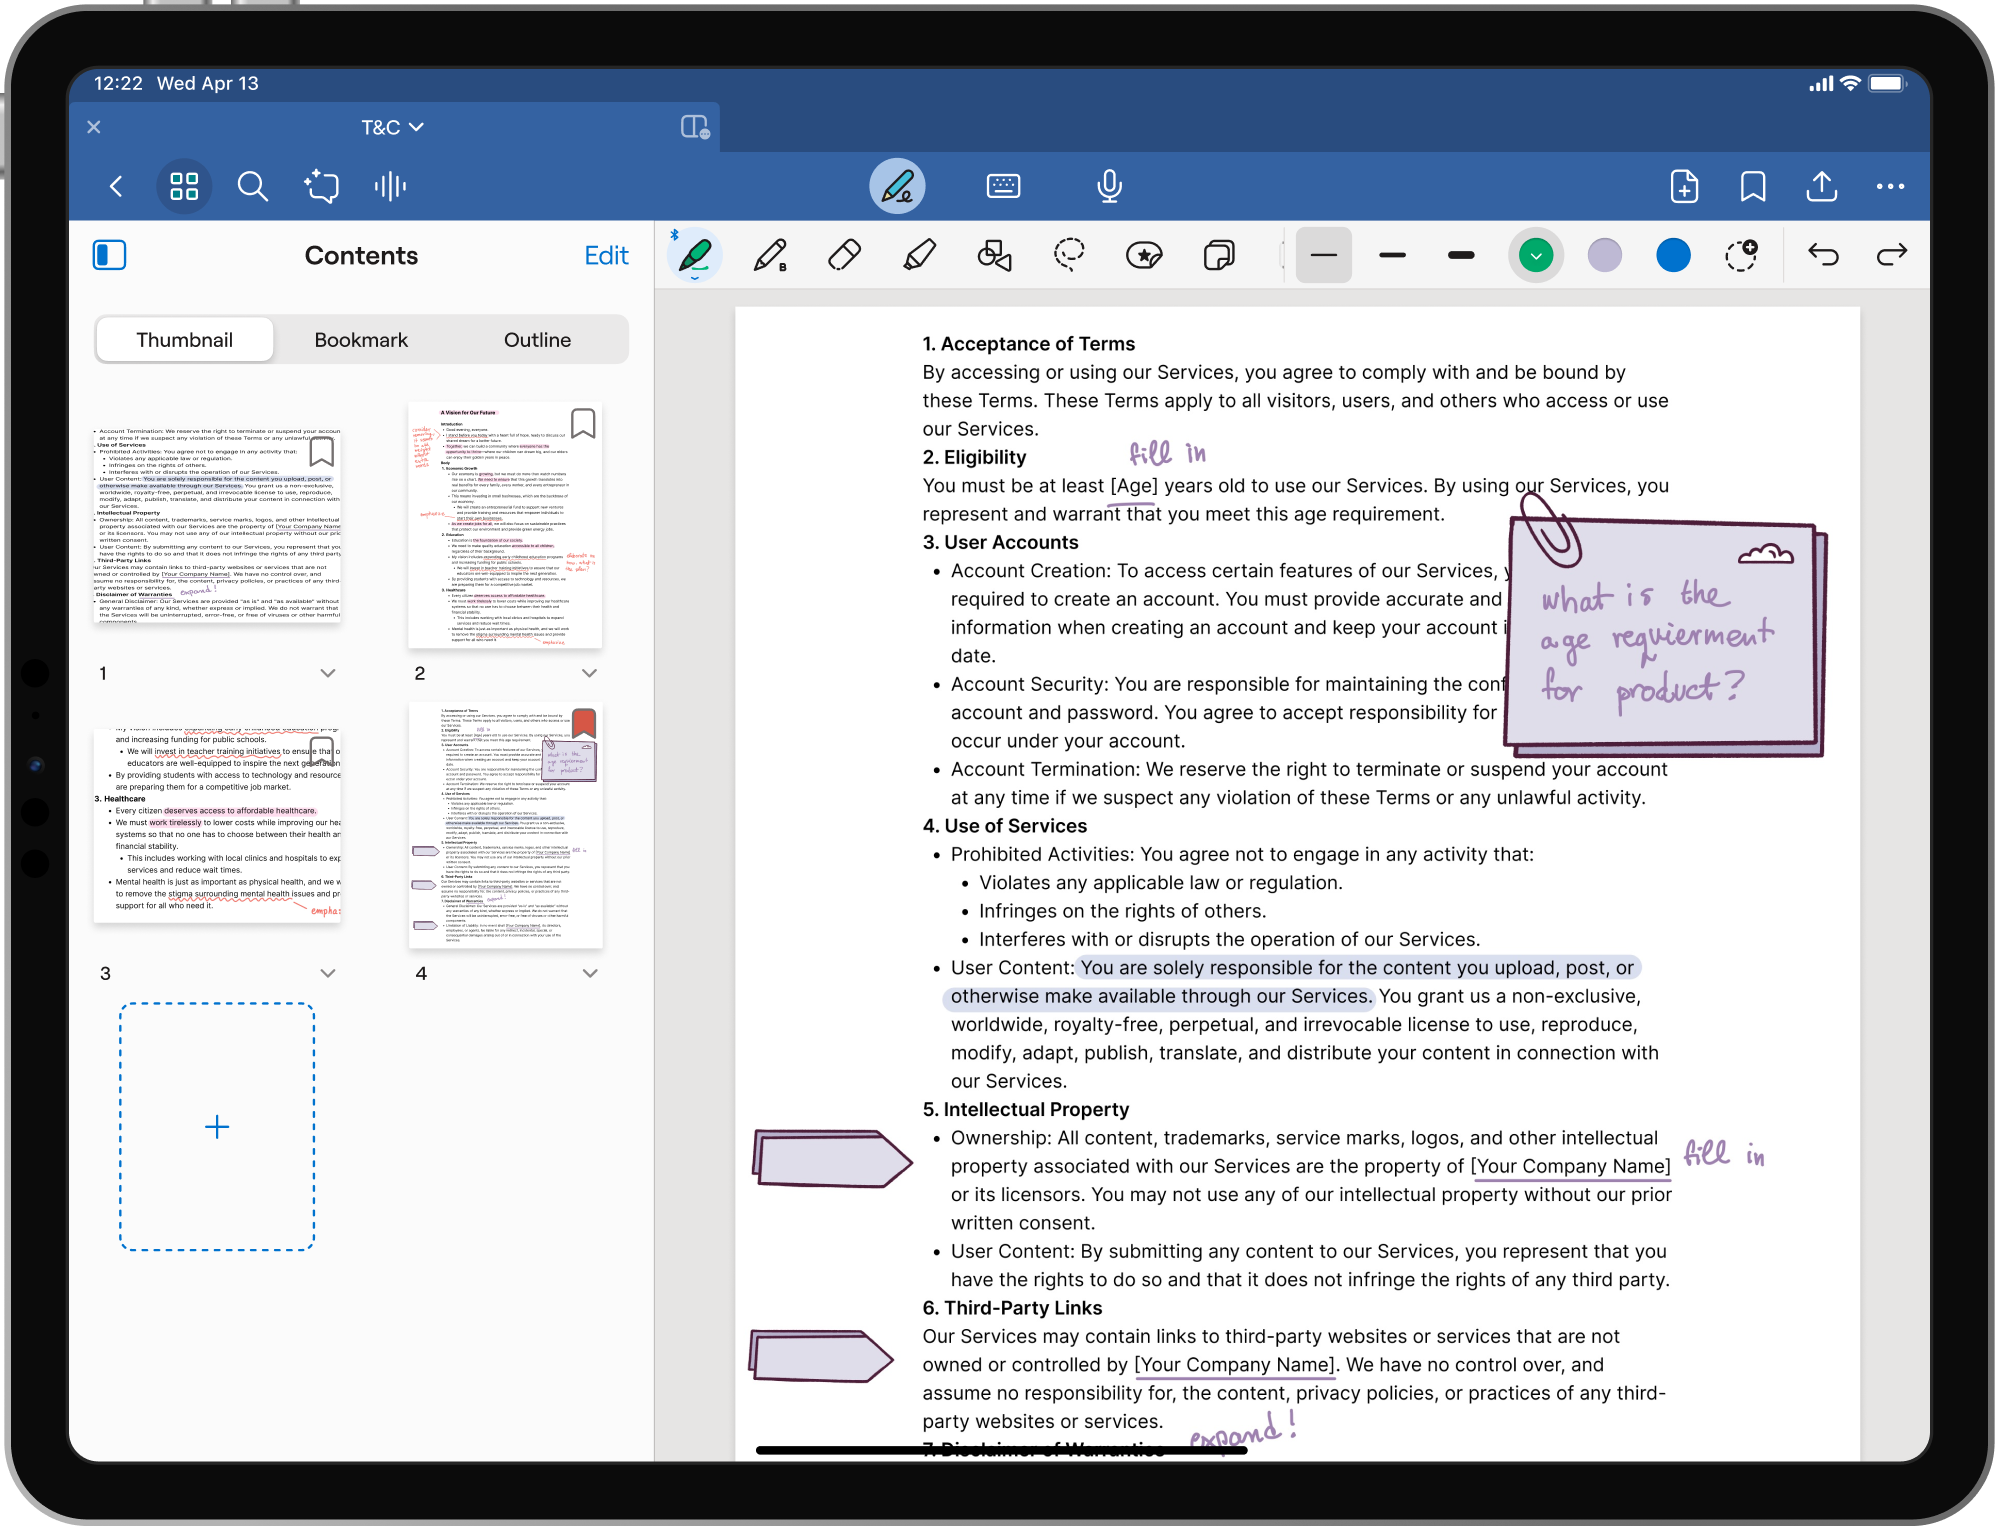Expand the chevron under page 1 thumbnail
Viewport: 1995px width, 1527px height.
(x=328, y=672)
